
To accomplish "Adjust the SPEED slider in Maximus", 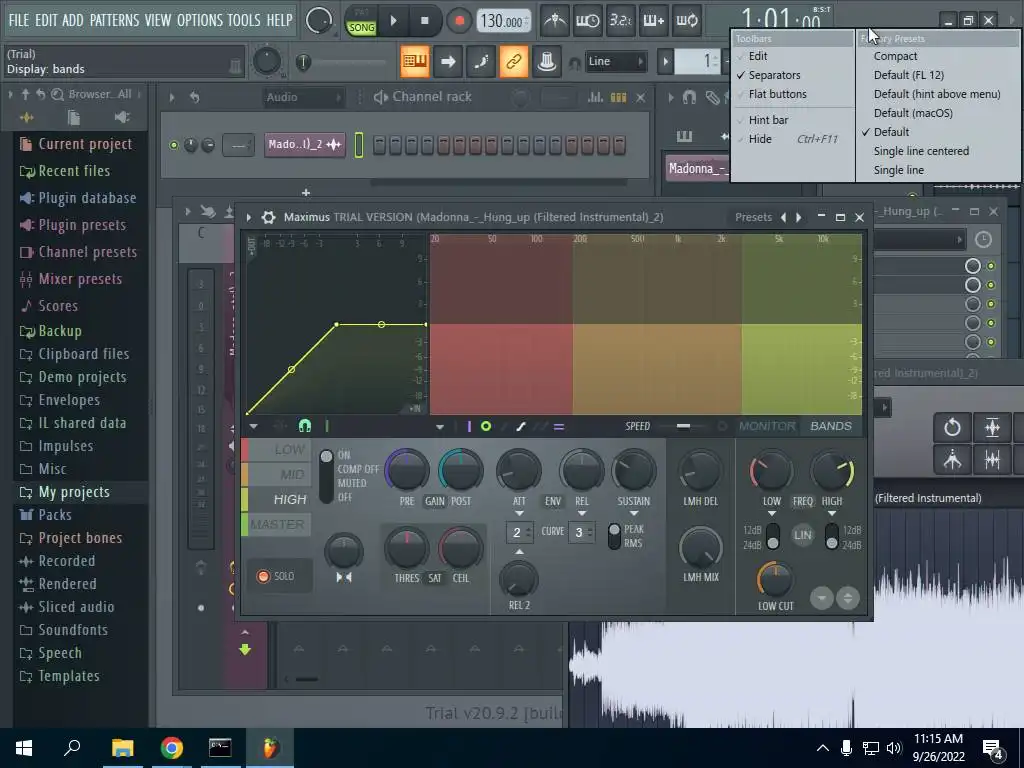I will pos(683,426).
